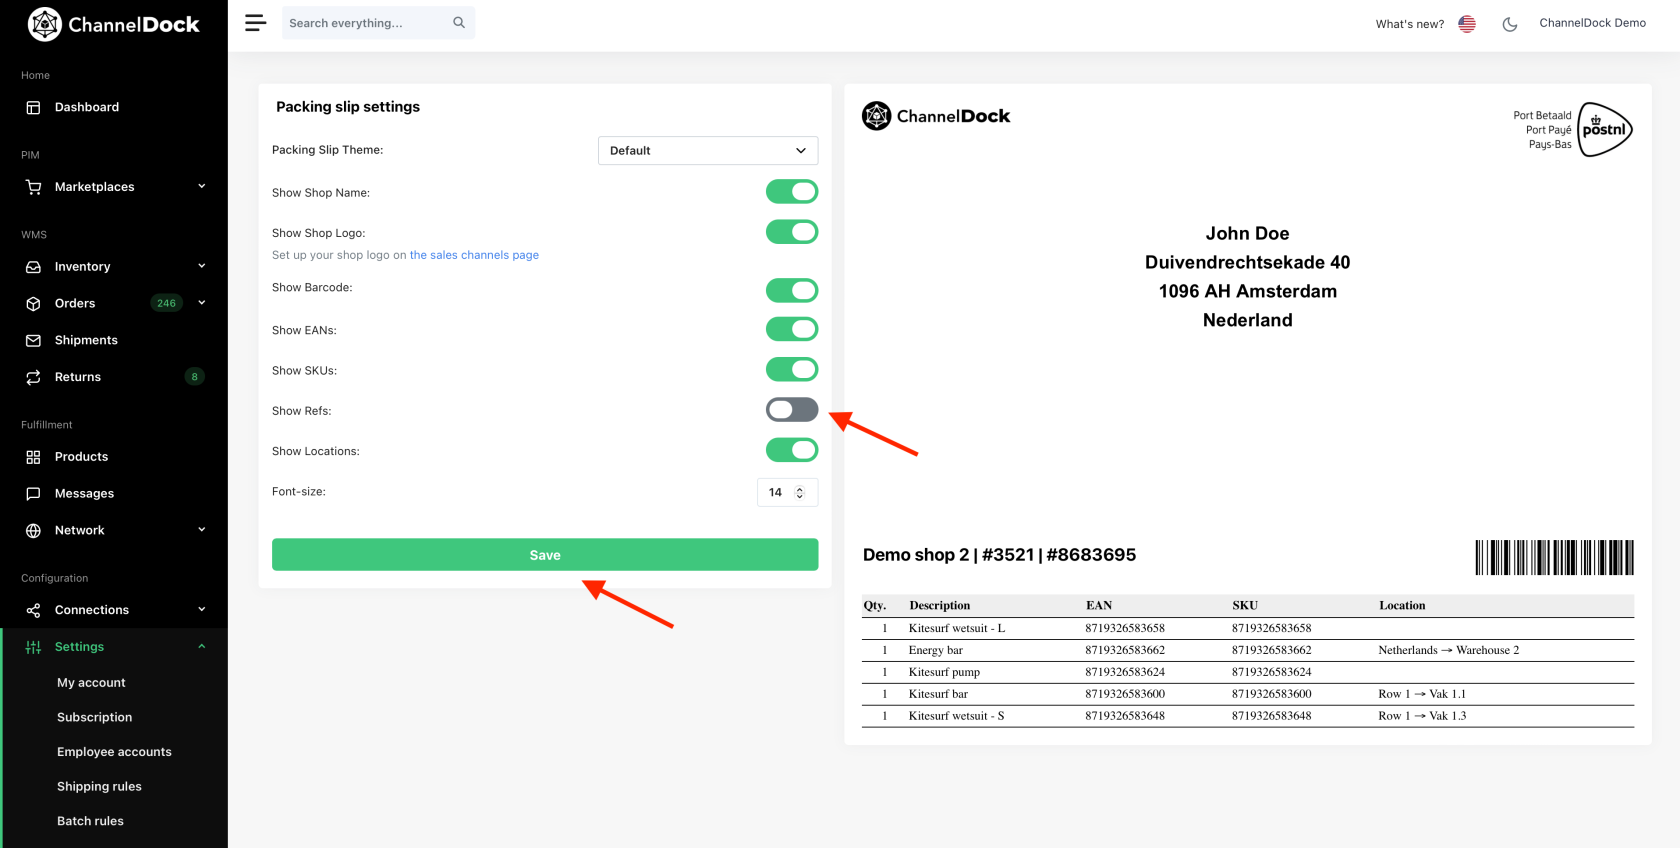1680x848 pixels.
Task: Go to Dashboard menu item
Action: tap(87, 107)
